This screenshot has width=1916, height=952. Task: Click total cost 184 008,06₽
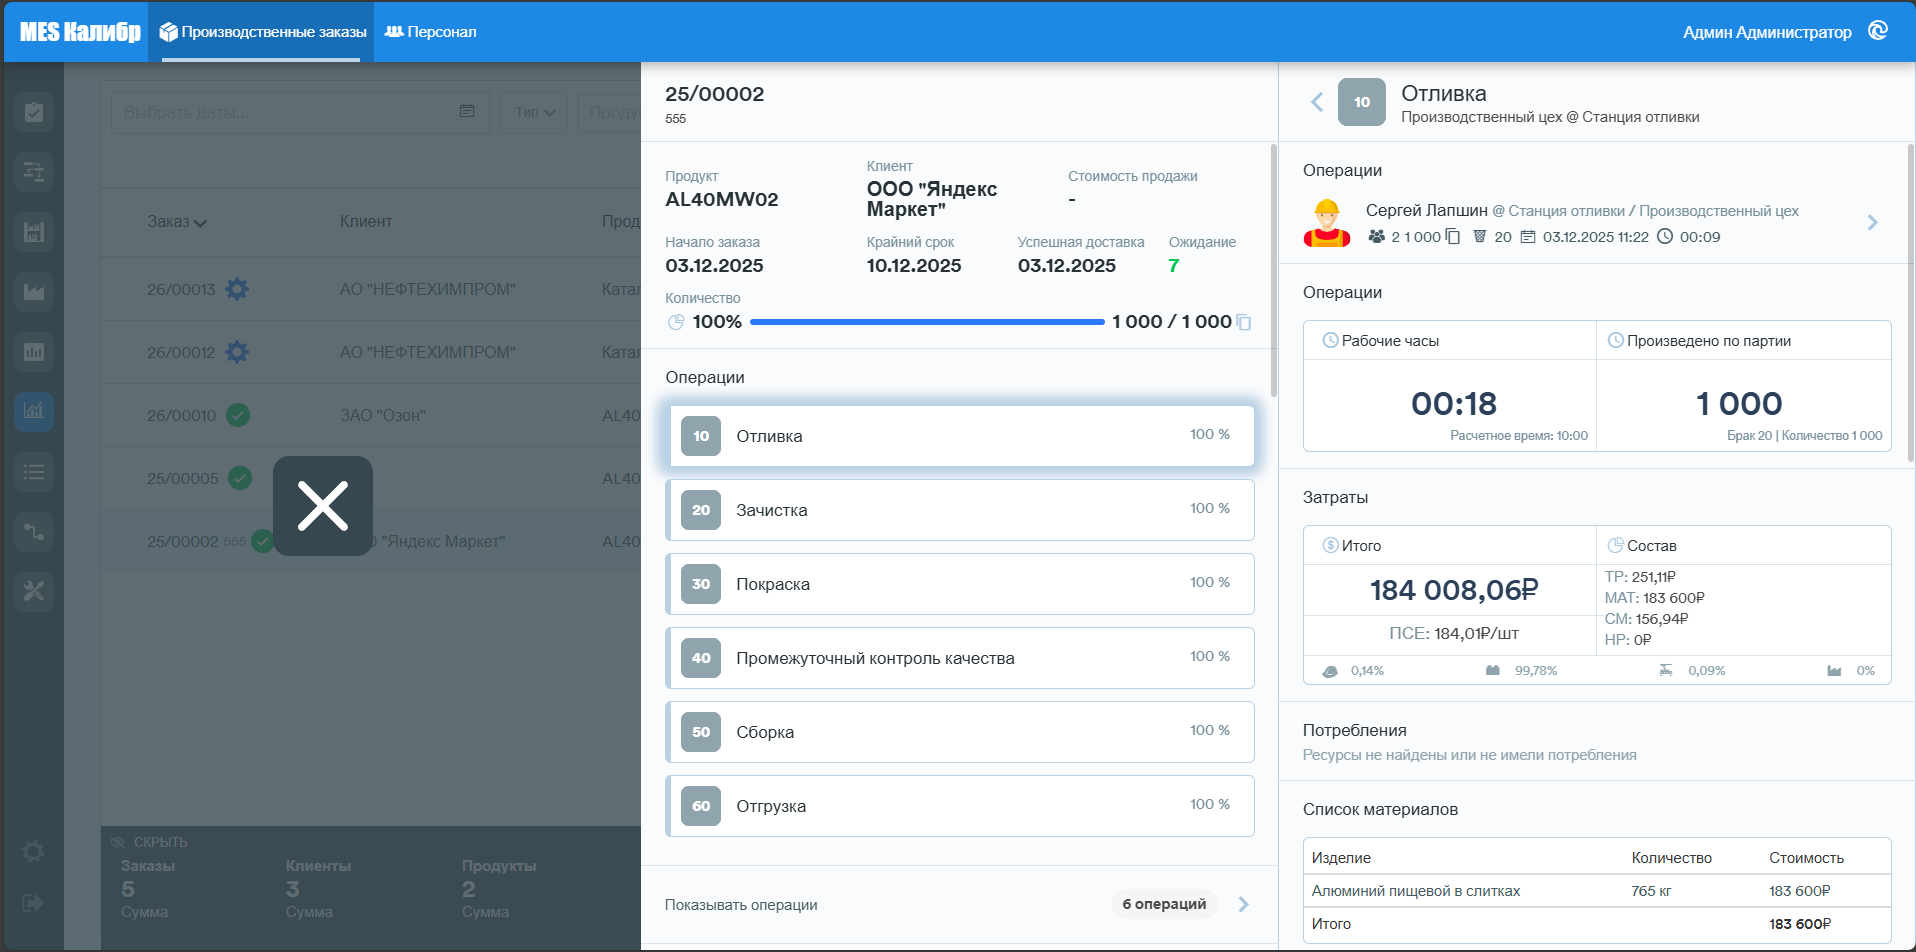click(1454, 590)
